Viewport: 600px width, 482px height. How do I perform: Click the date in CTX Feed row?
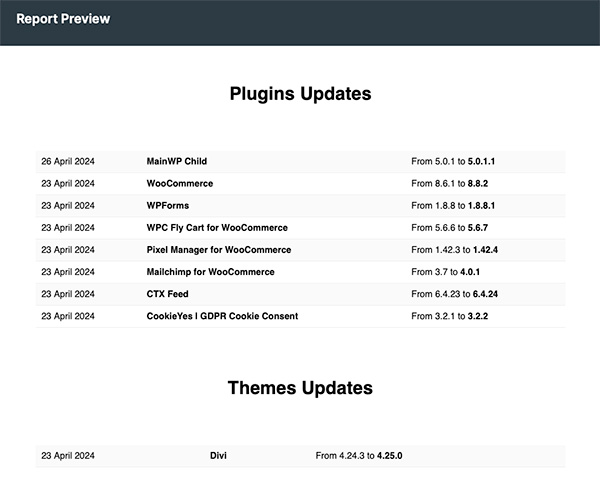[x=68, y=294]
